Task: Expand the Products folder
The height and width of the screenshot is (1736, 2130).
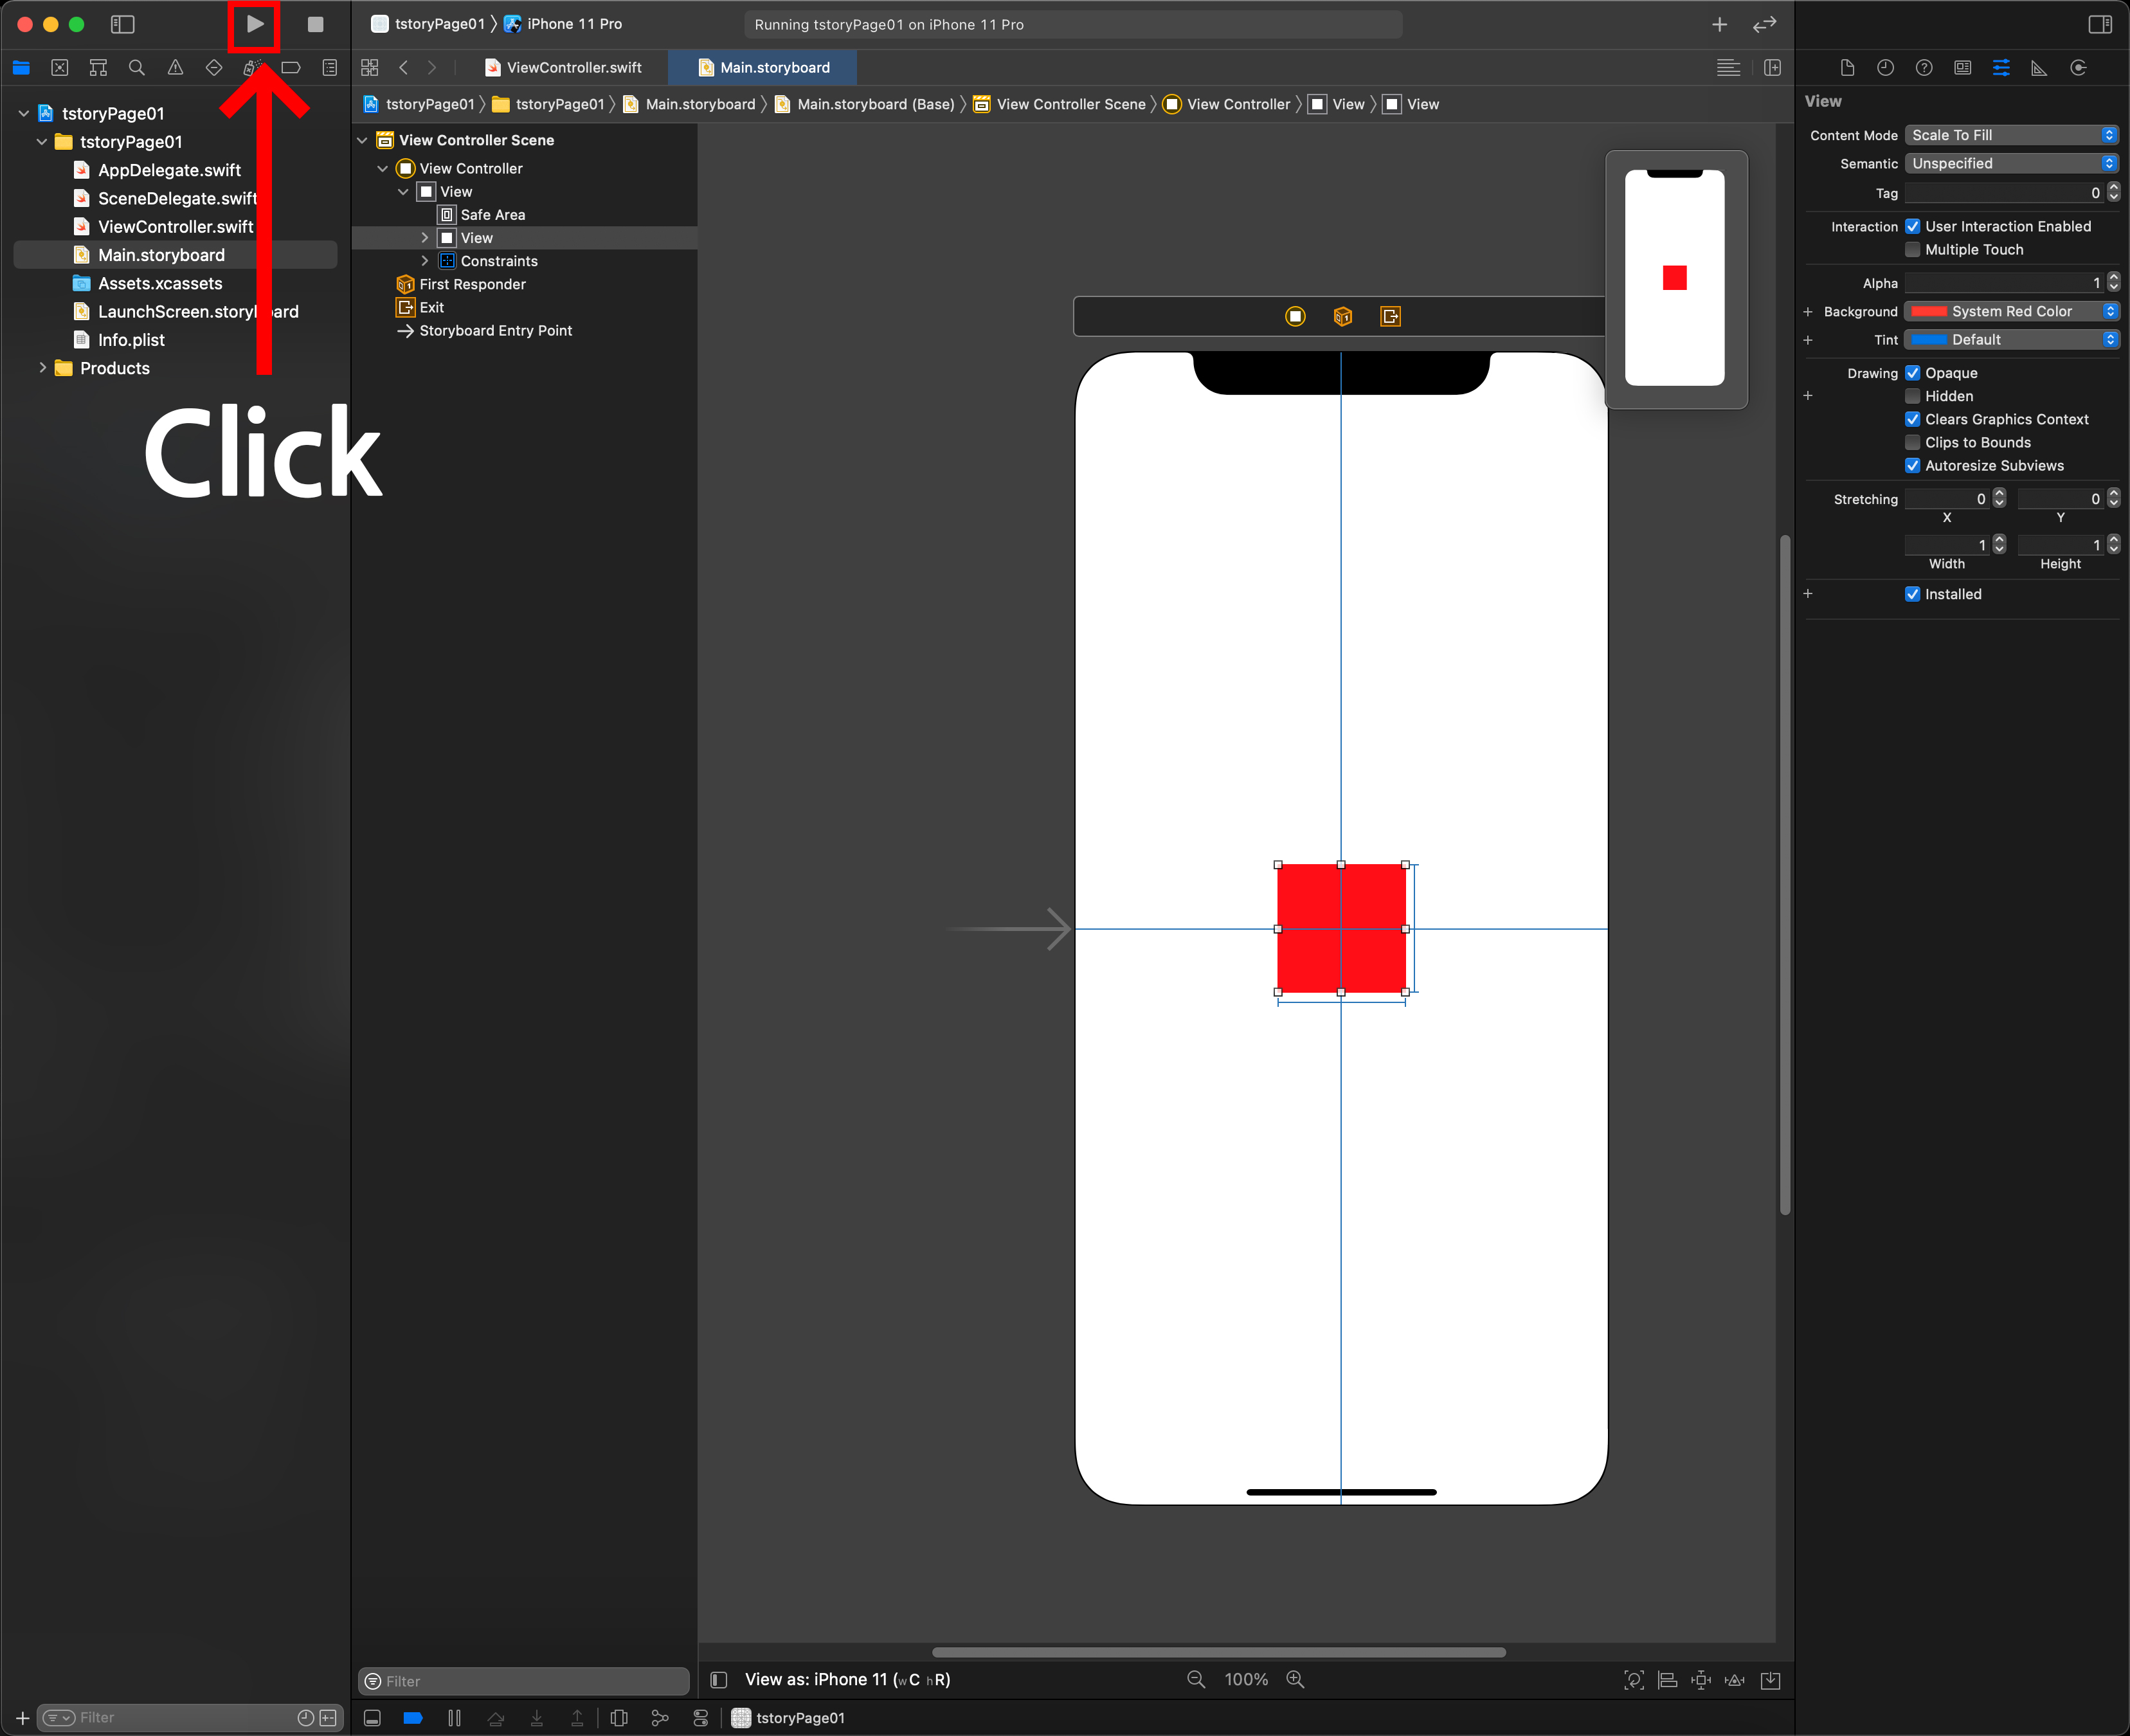Action: click(x=42, y=368)
